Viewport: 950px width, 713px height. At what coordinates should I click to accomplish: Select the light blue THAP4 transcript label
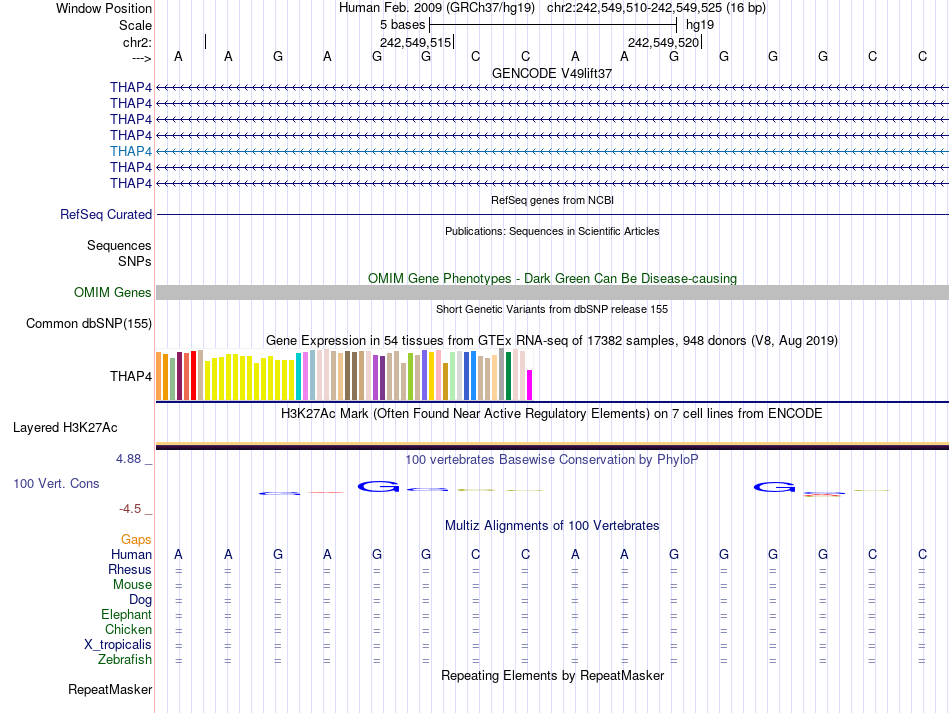click(131, 151)
